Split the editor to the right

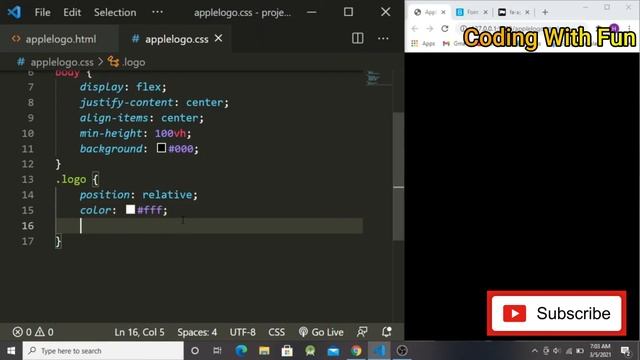pyautogui.click(x=358, y=38)
